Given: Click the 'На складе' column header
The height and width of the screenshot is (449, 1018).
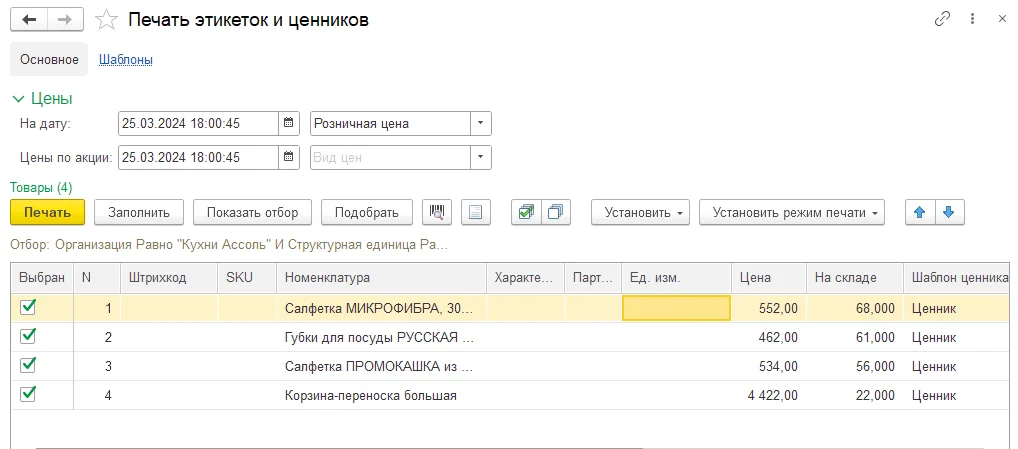Looking at the screenshot, I should [855, 278].
